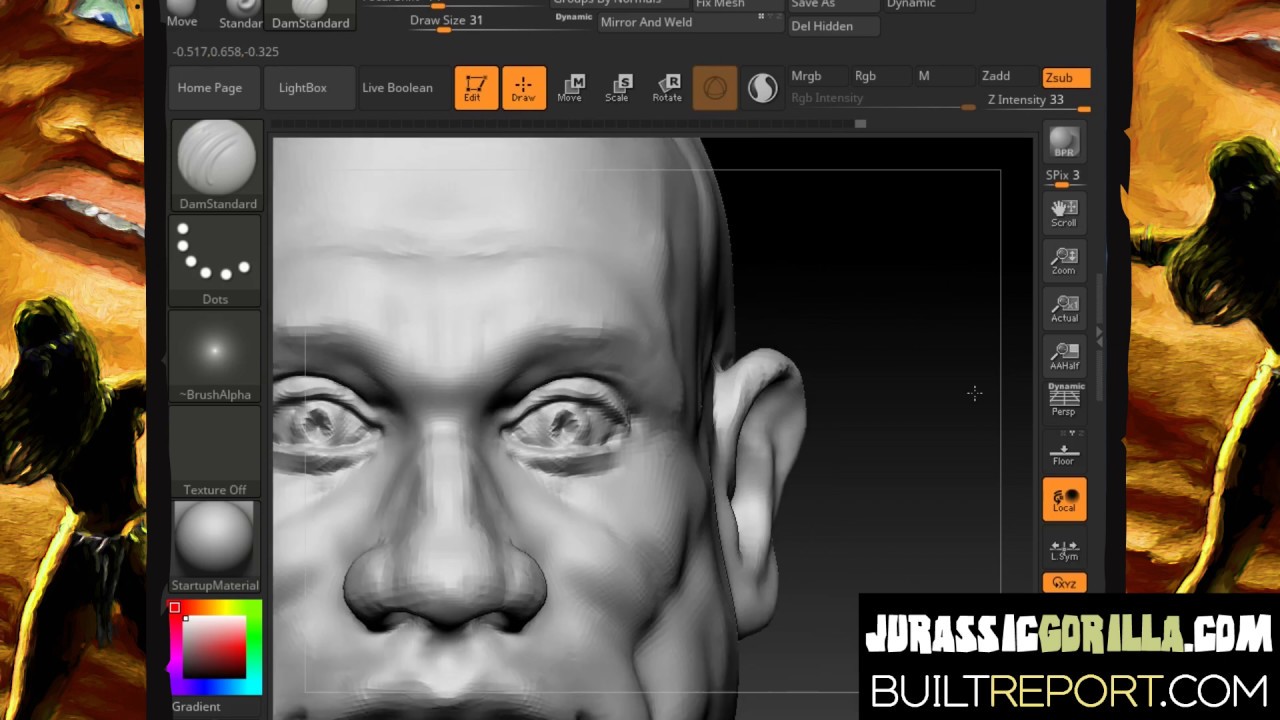Image resolution: width=1280 pixels, height=720 pixels.
Task: Toggle the XYZ rotation button
Action: click(1064, 583)
